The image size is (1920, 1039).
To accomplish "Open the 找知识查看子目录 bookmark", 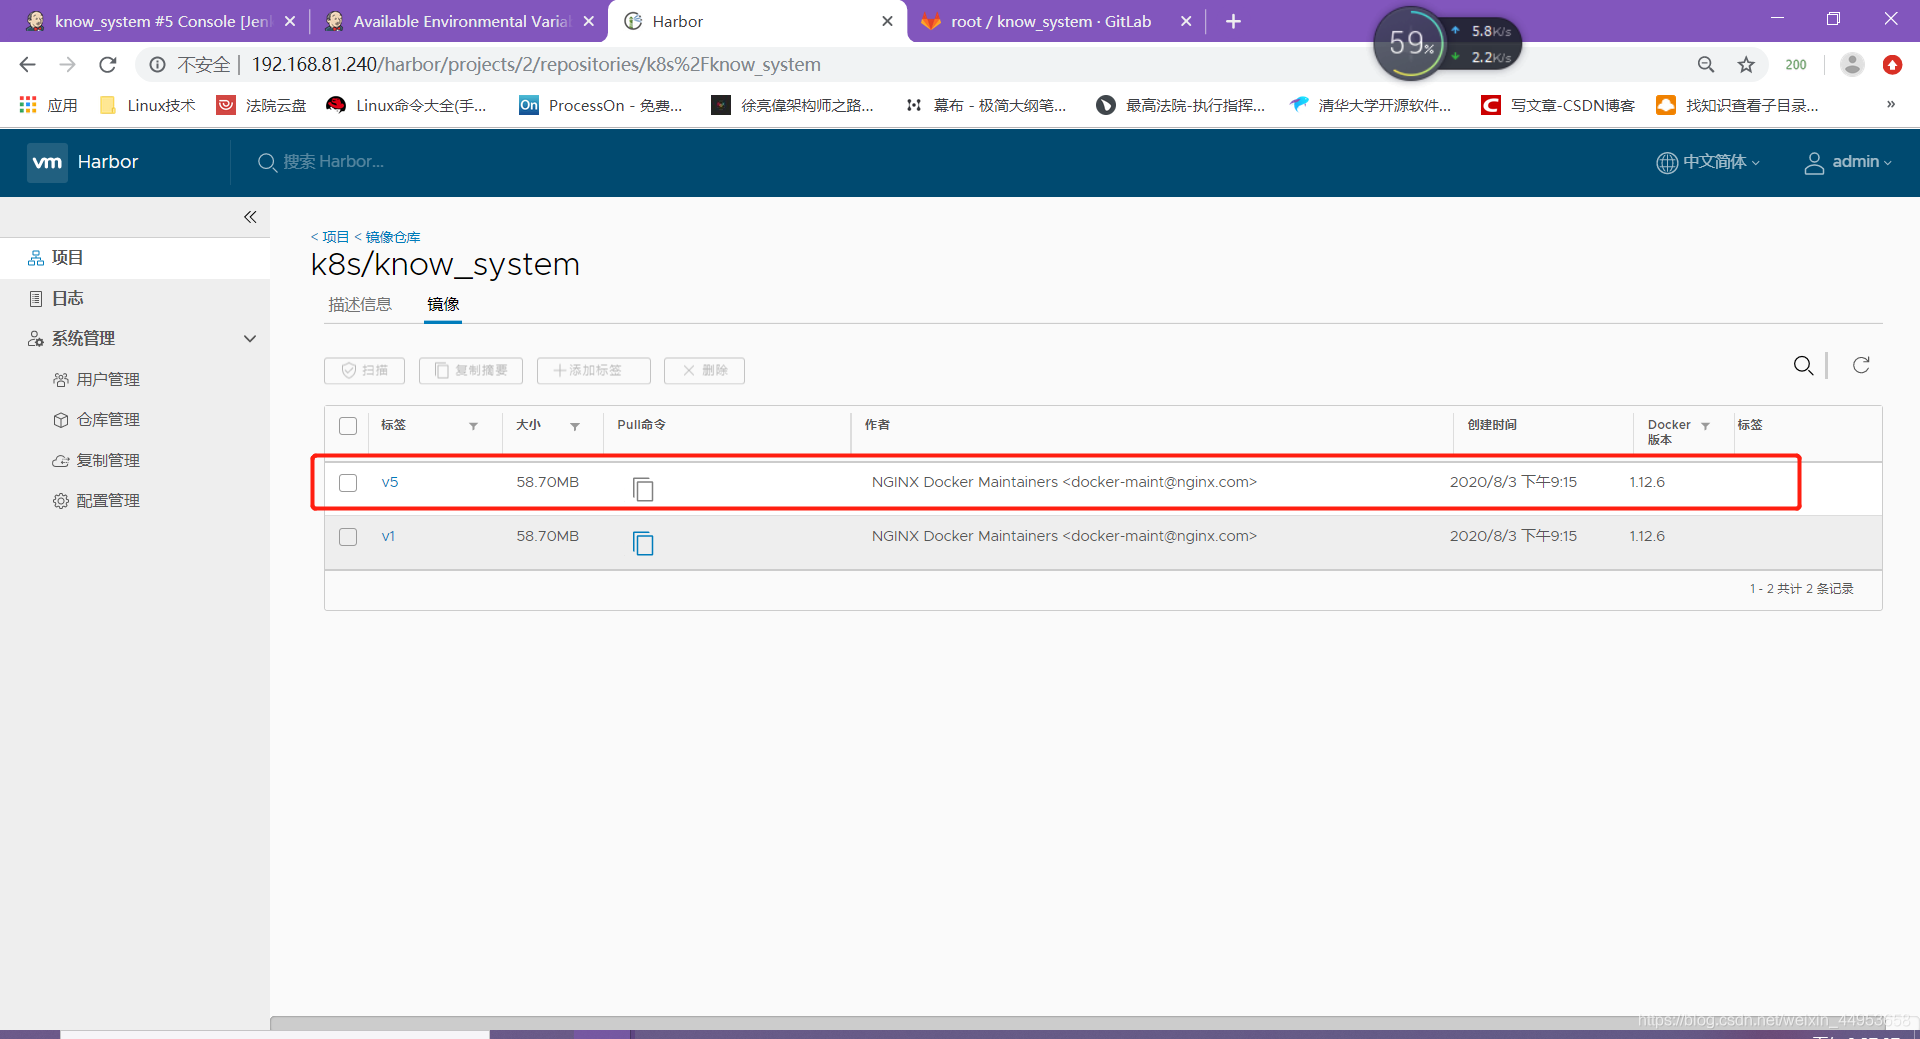I will [1738, 105].
